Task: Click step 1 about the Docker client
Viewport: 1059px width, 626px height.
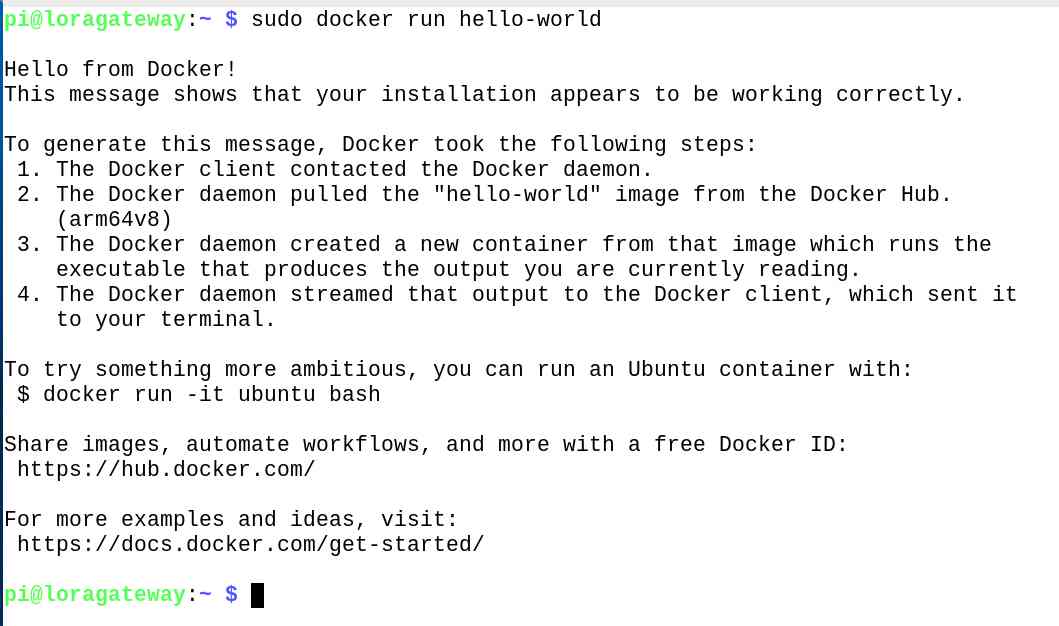Action: click(x=334, y=169)
